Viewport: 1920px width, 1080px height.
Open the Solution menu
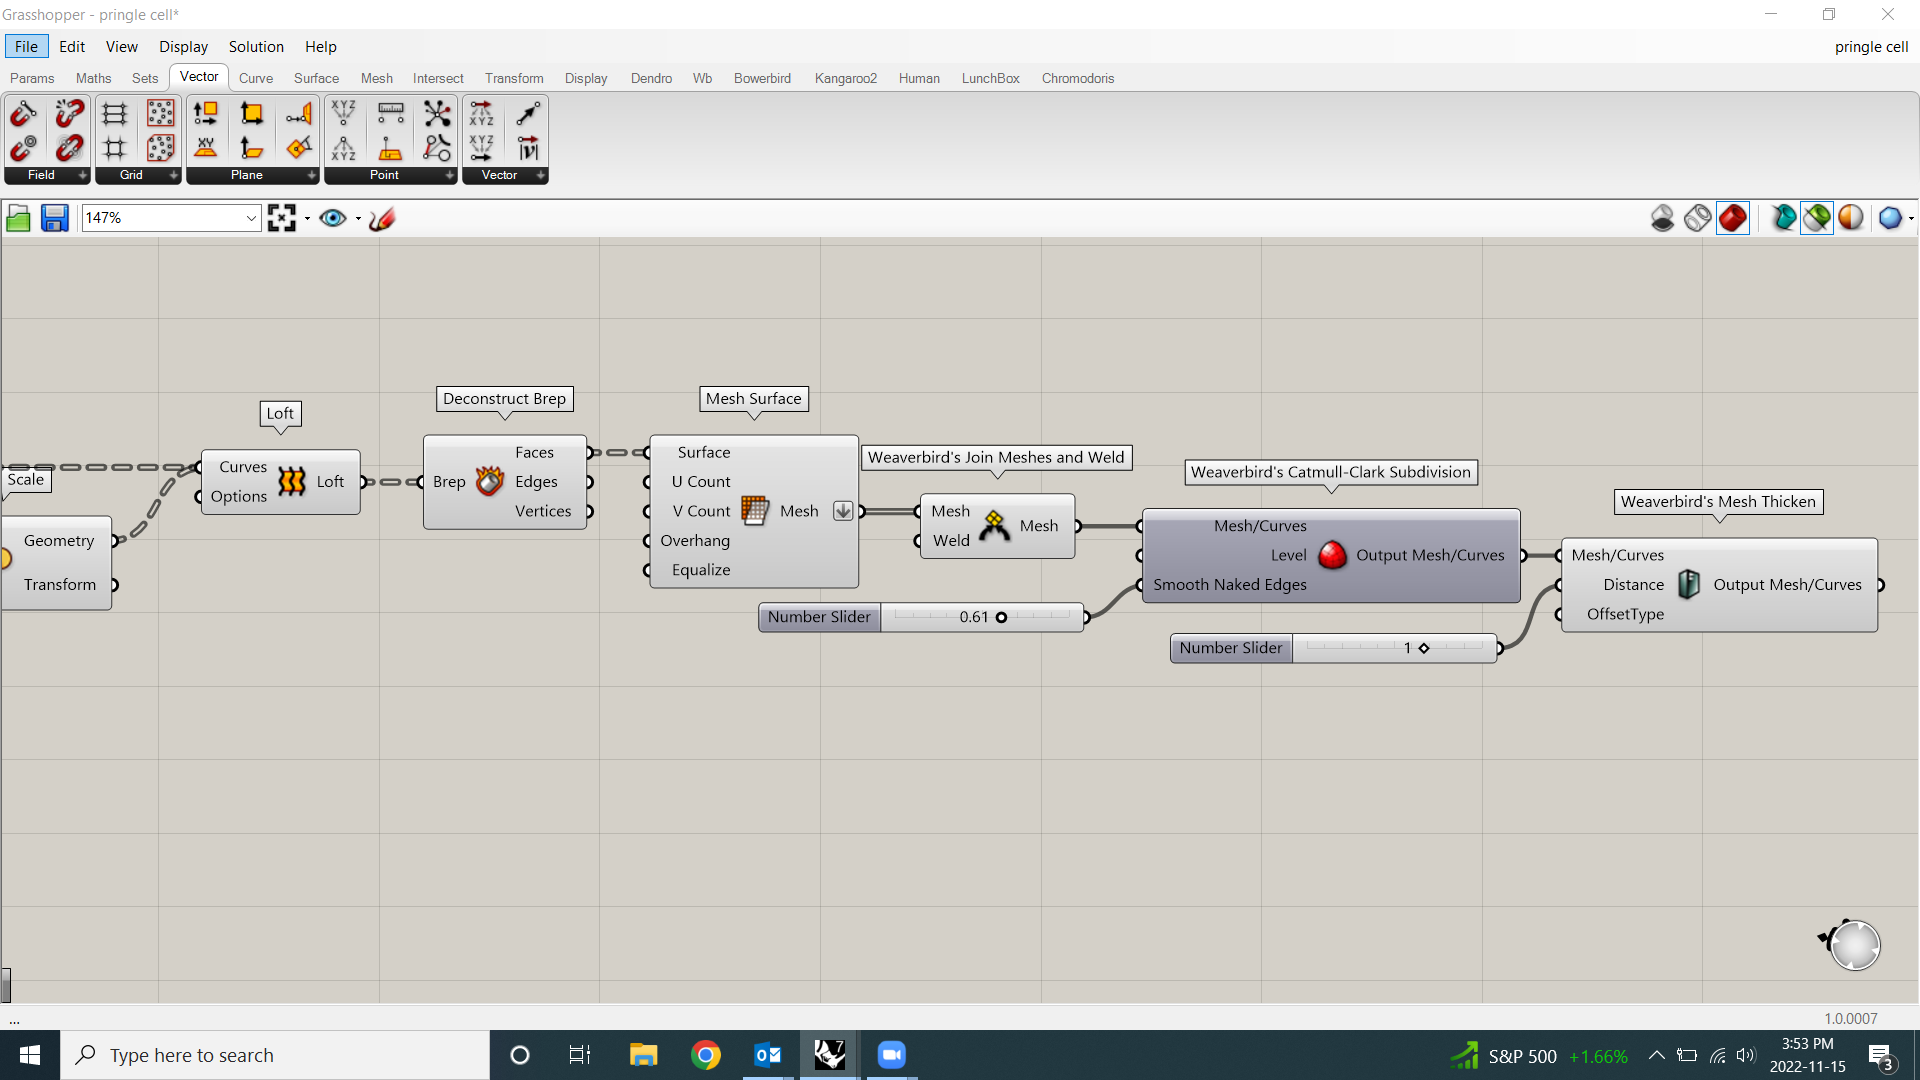click(x=256, y=47)
